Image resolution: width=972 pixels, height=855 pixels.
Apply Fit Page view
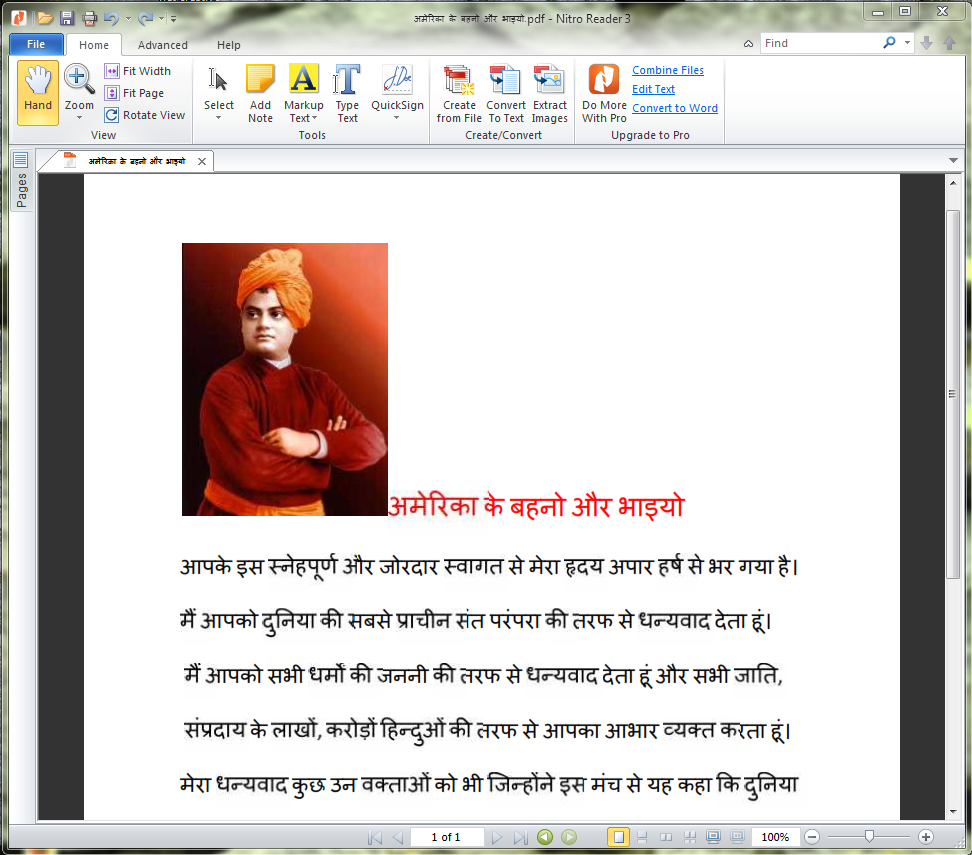135,93
